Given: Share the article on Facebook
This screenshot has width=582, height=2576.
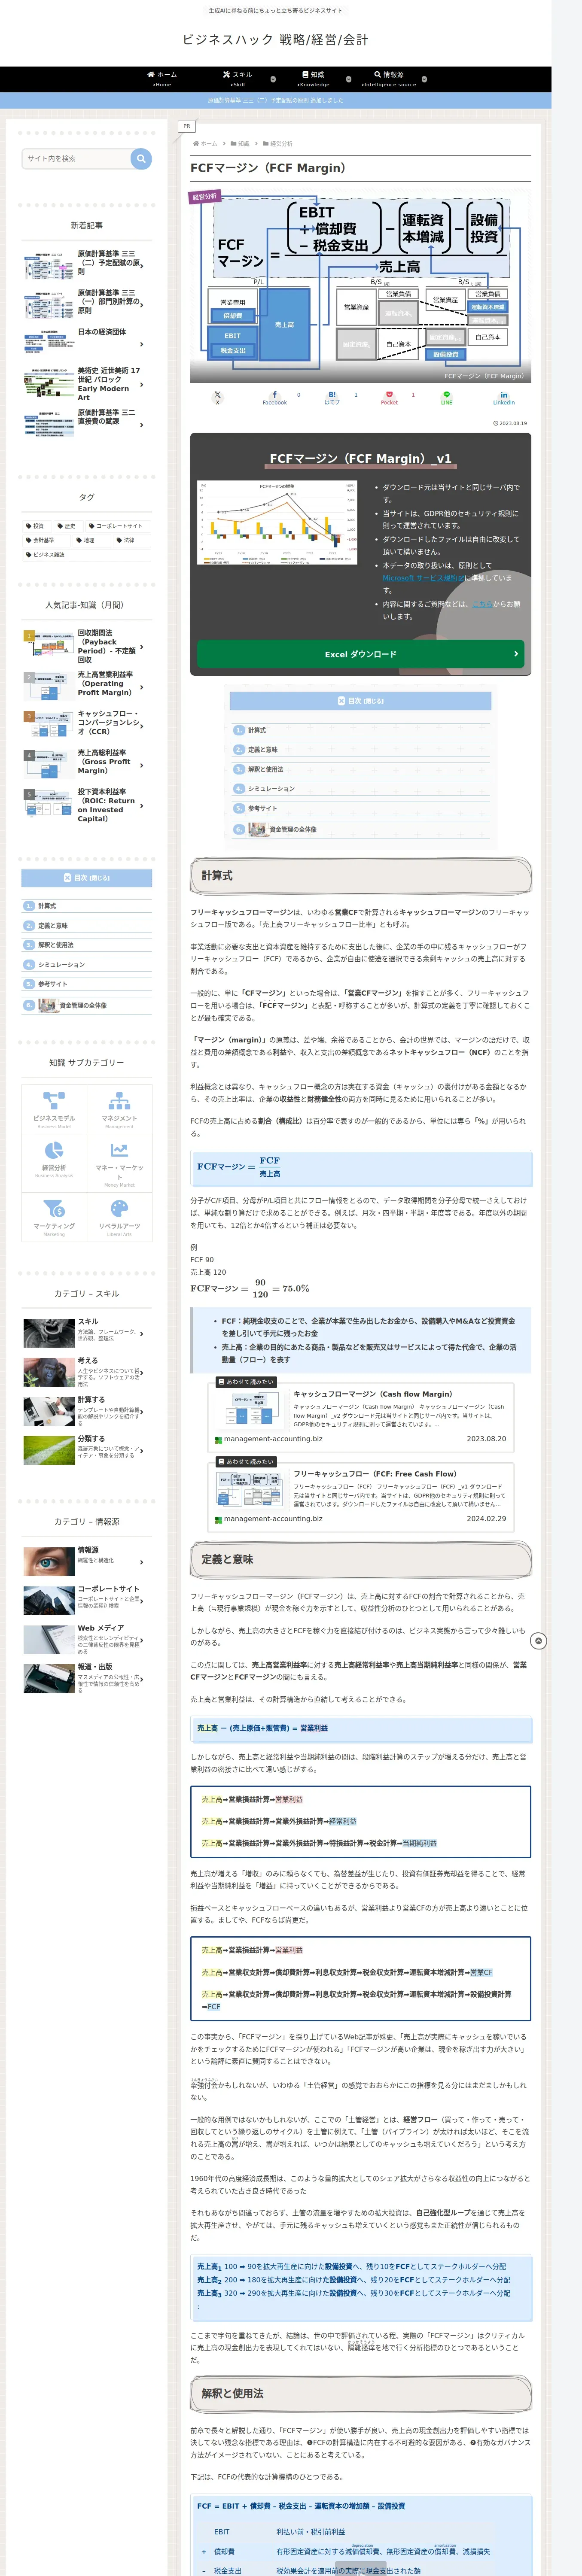Looking at the screenshot, I should pyautogui.click(x=275, y=398).
